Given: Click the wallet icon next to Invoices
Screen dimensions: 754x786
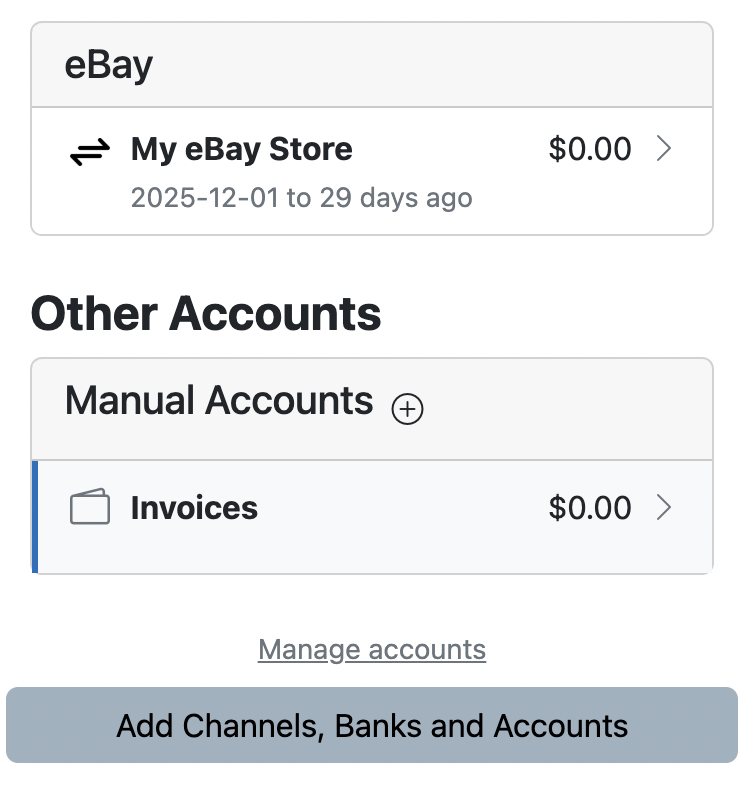Looking at the screenshot, I should pyautogui.click(x=90, y=506).
